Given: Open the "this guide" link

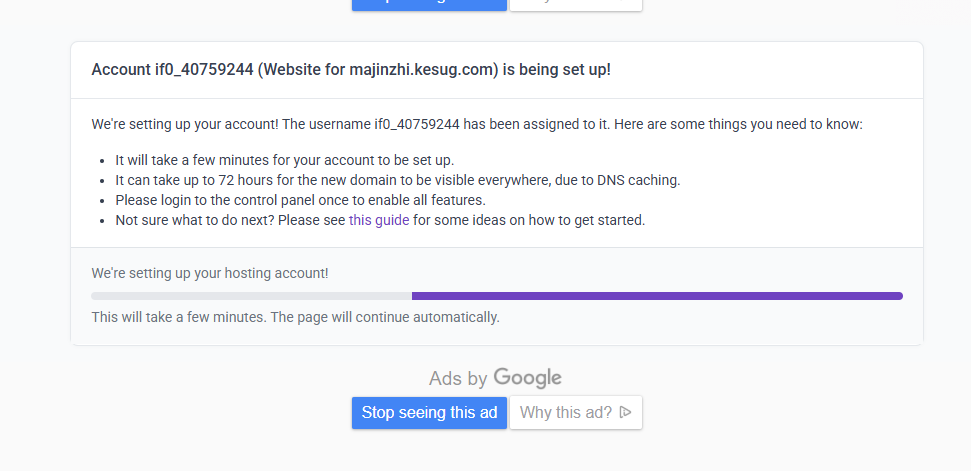Looking at the screenshot, I should pos(379,220).
